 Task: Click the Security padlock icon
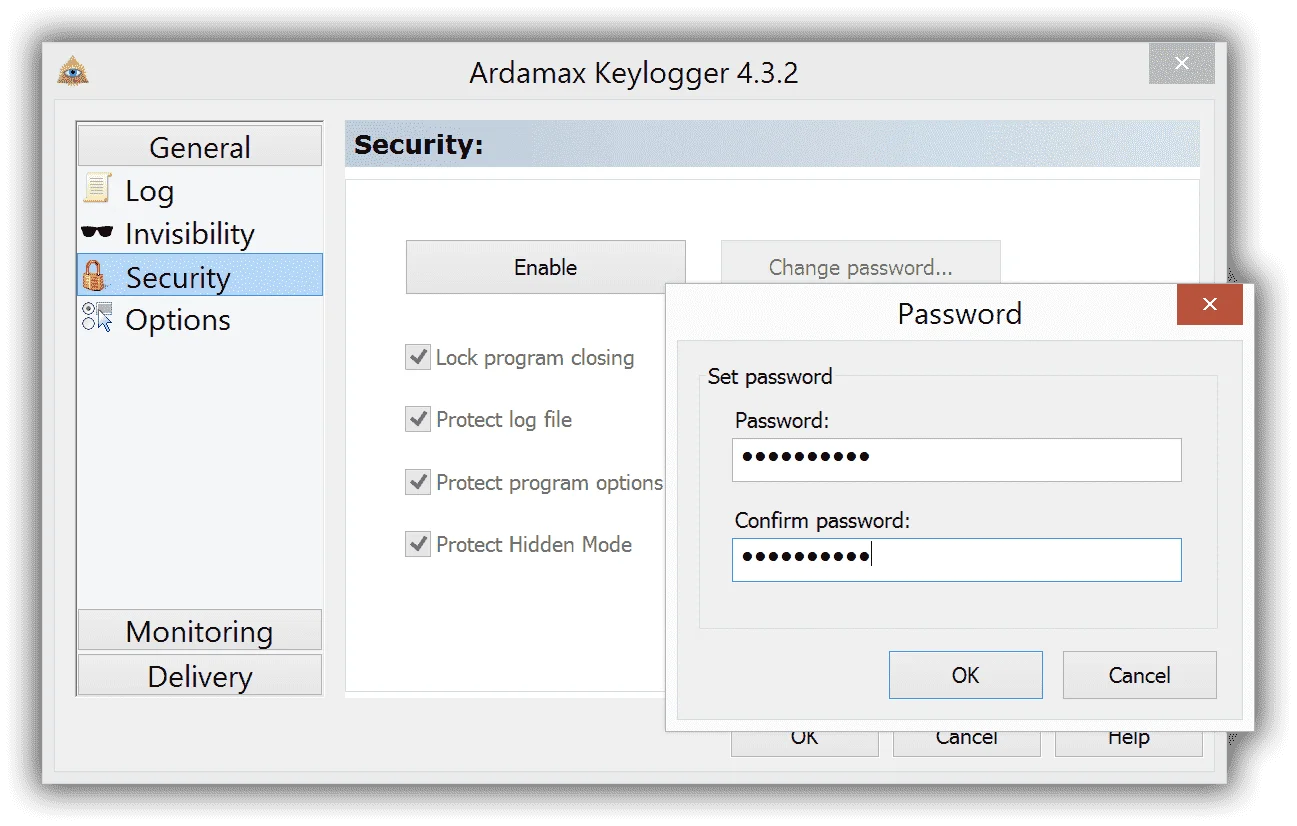(95, 276)
